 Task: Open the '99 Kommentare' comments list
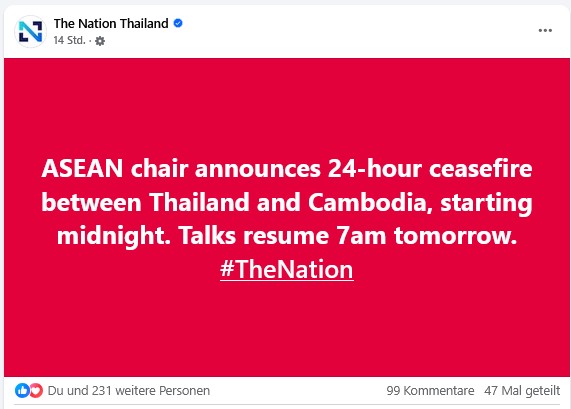point(430,390)
